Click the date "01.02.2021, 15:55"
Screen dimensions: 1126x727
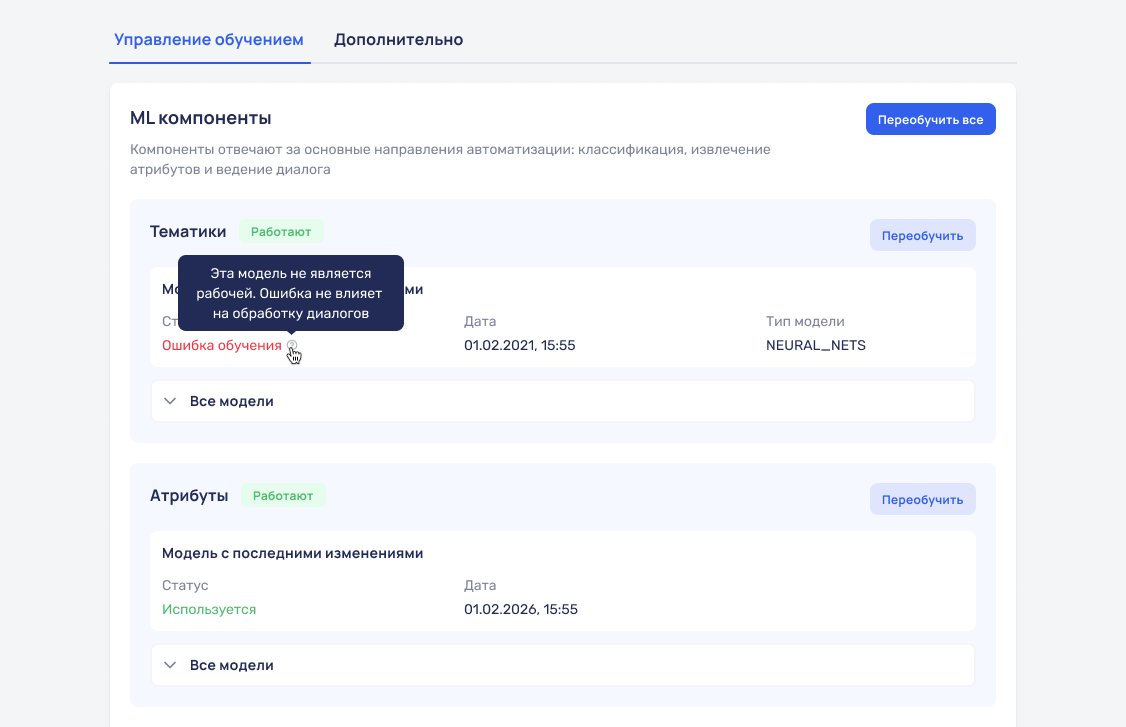(x=520, y=345)
